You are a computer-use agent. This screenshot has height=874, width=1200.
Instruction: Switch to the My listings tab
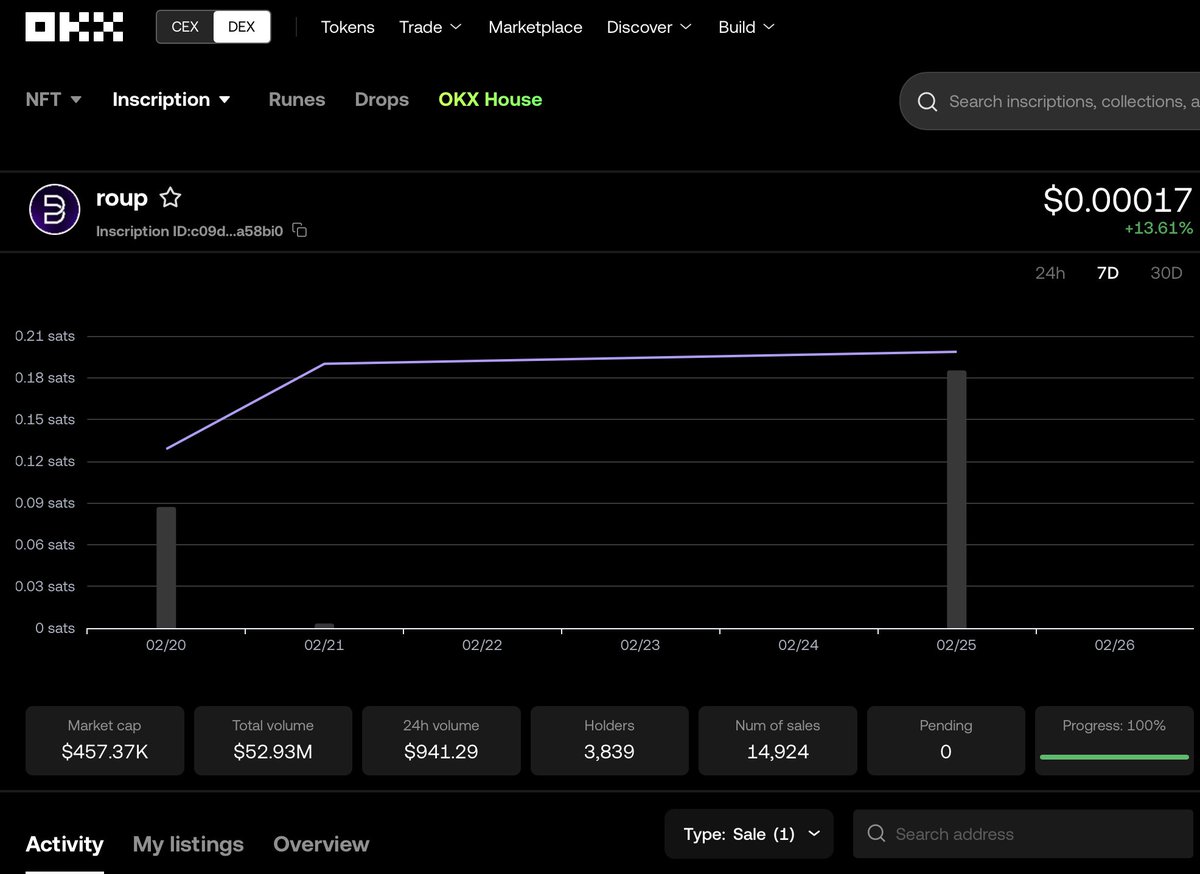pyautogui.click(x=188, y=844)
